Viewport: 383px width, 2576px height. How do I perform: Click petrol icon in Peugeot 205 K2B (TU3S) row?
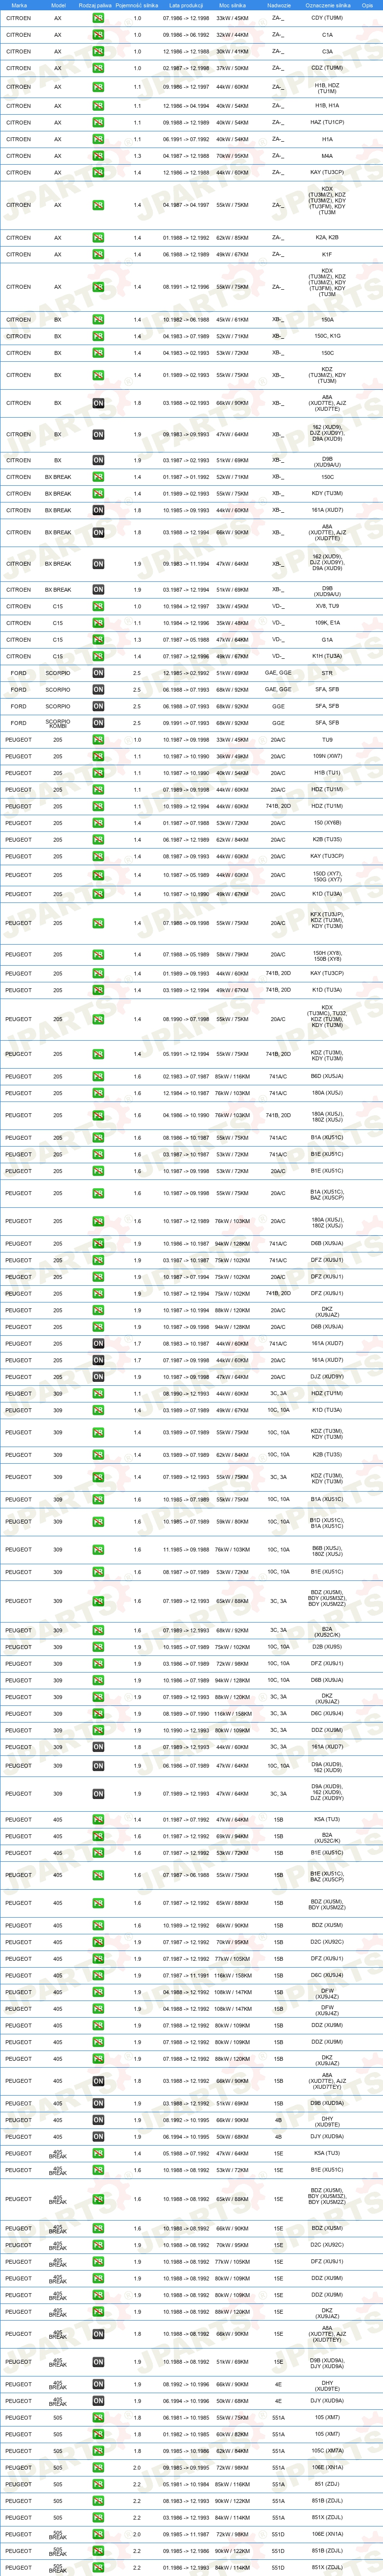tap(98, 840)
